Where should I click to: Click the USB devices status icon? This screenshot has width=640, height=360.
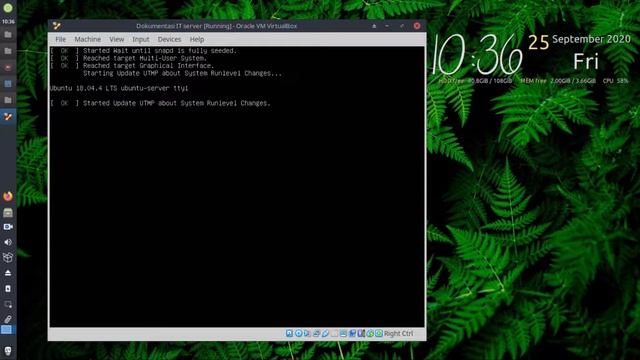325,333
